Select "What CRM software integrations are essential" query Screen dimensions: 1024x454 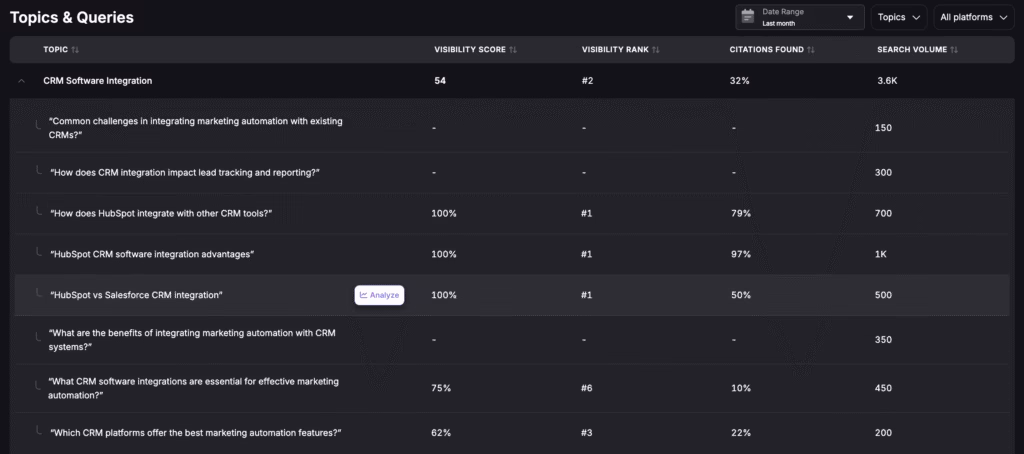point(194,387)
